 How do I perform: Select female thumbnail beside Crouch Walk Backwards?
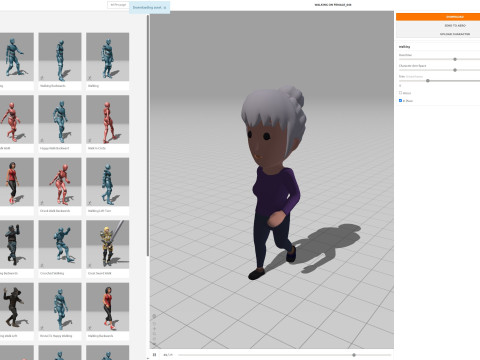click(17, 182)
